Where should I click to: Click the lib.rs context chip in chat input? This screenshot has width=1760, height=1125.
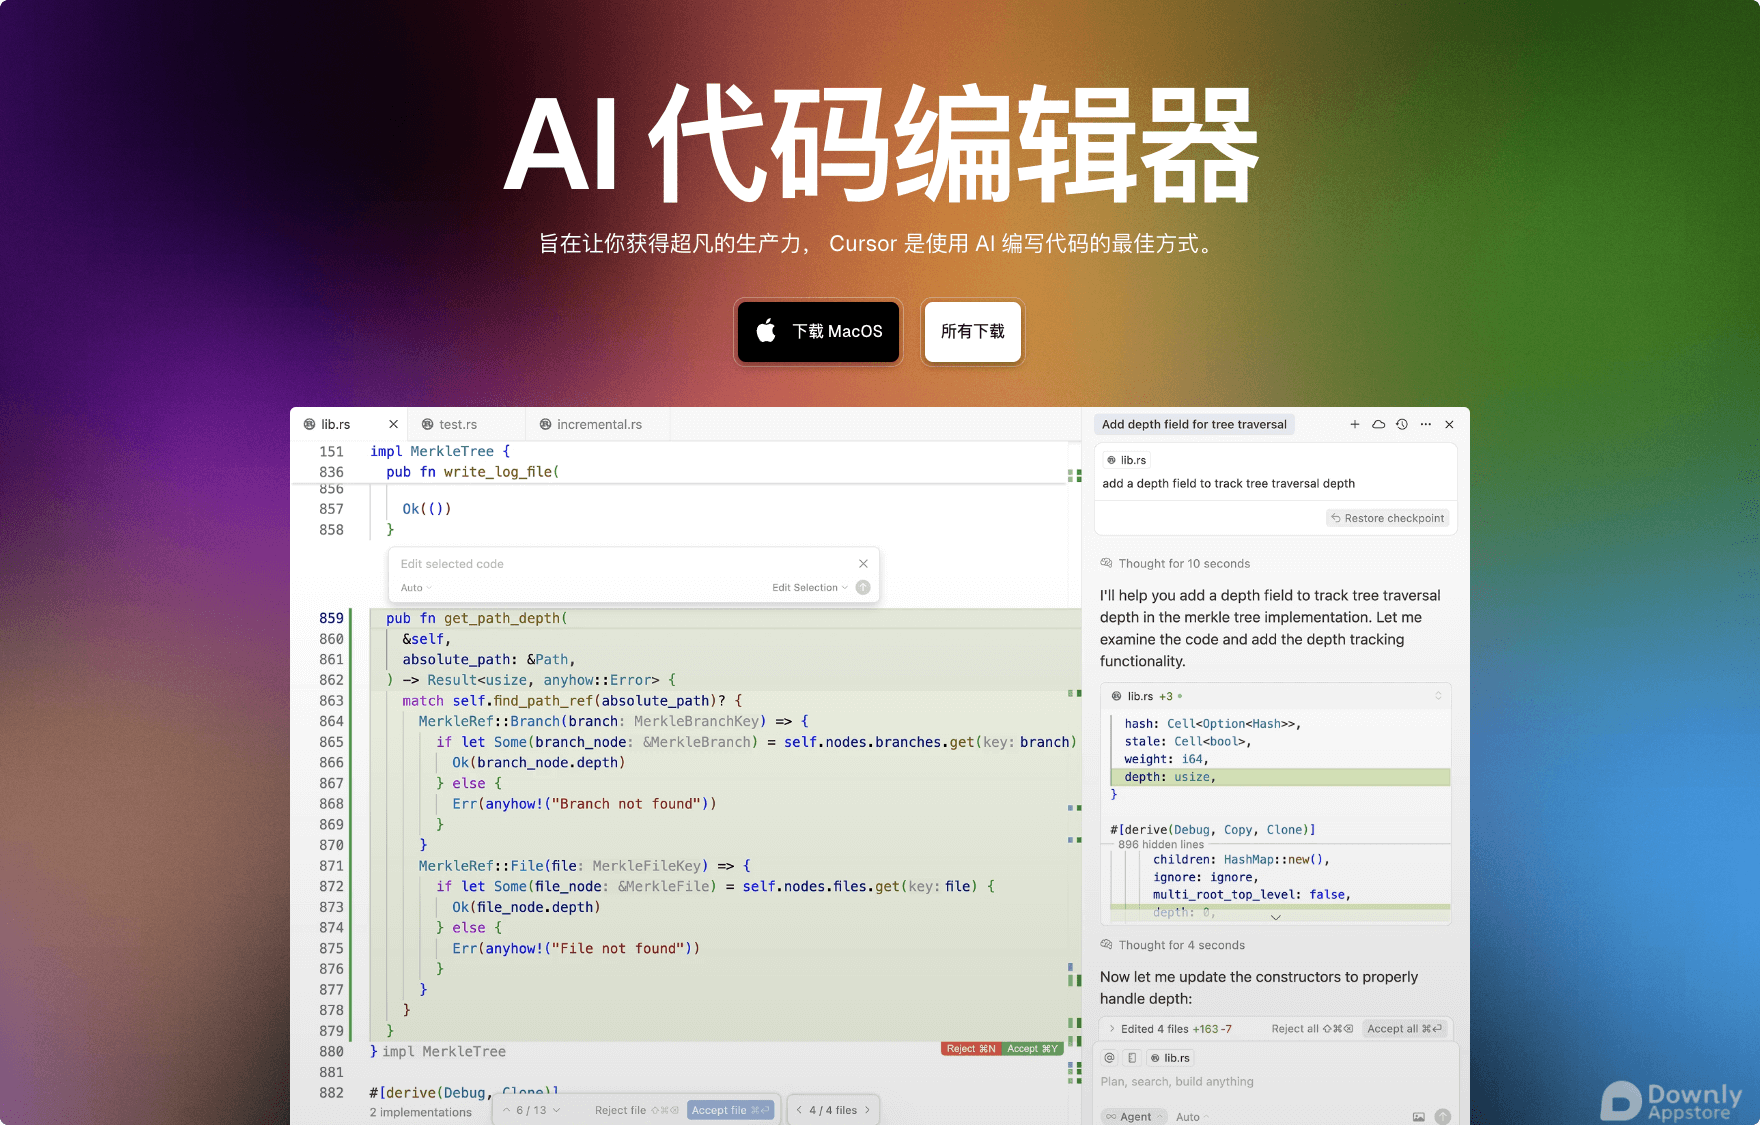(1170, 1058)
